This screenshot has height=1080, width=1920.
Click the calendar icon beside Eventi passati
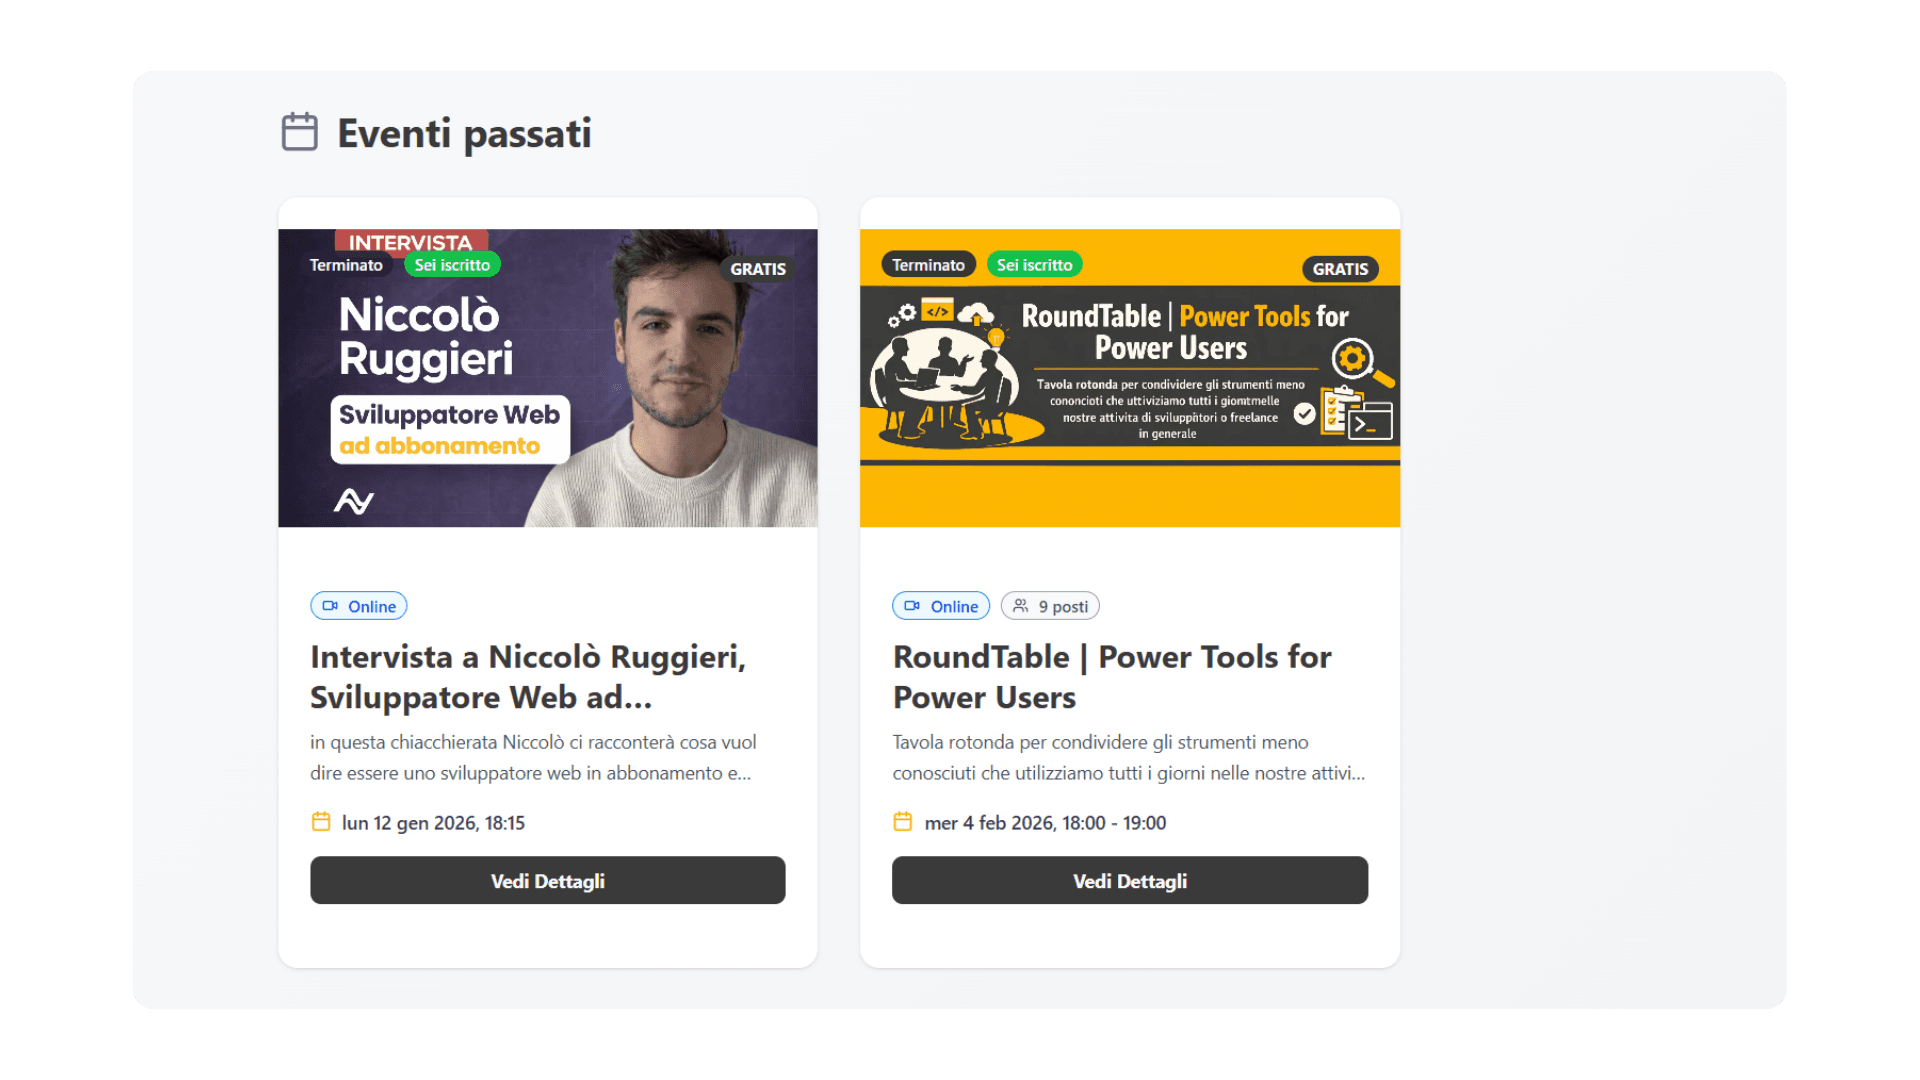pyautogui.click(x=299, y=132)
